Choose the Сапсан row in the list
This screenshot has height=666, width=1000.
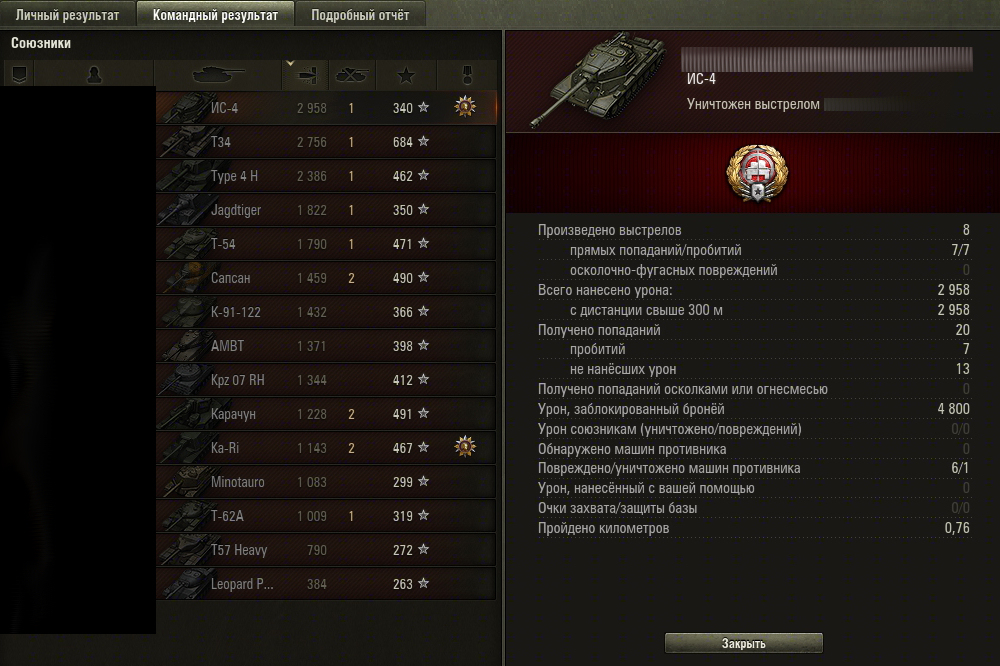326,278
